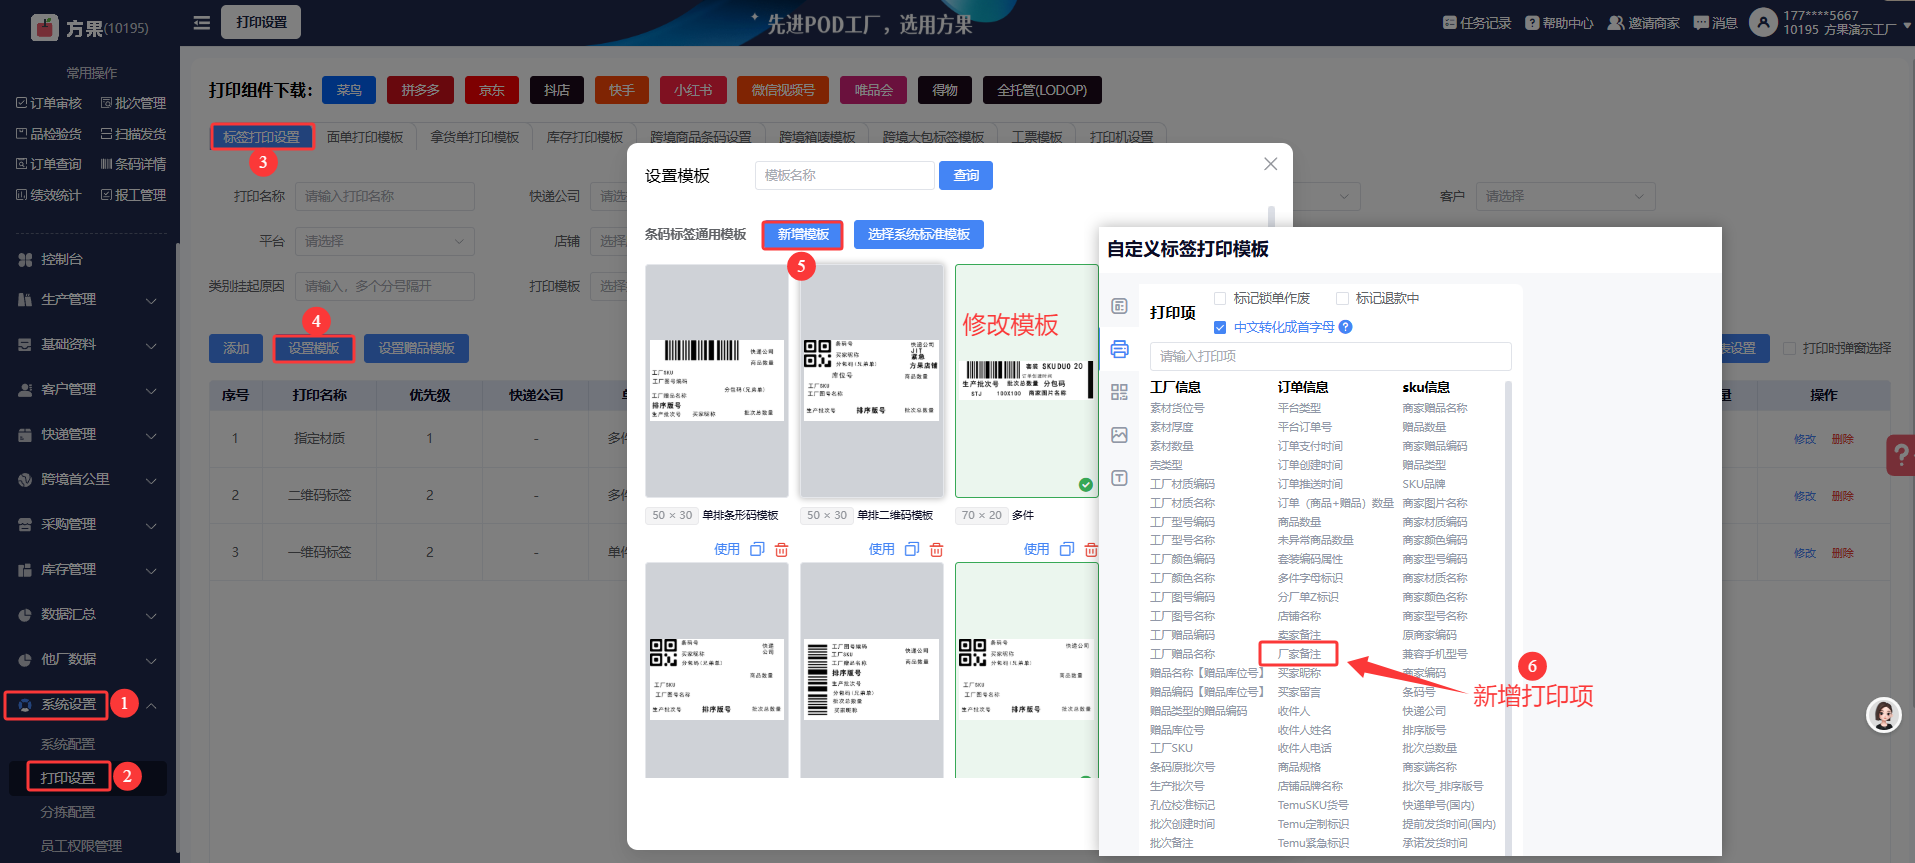Click 邀请商家 invite merchants icon
This screenshot has height=863, width=1915.
[x=1615, y=23]
